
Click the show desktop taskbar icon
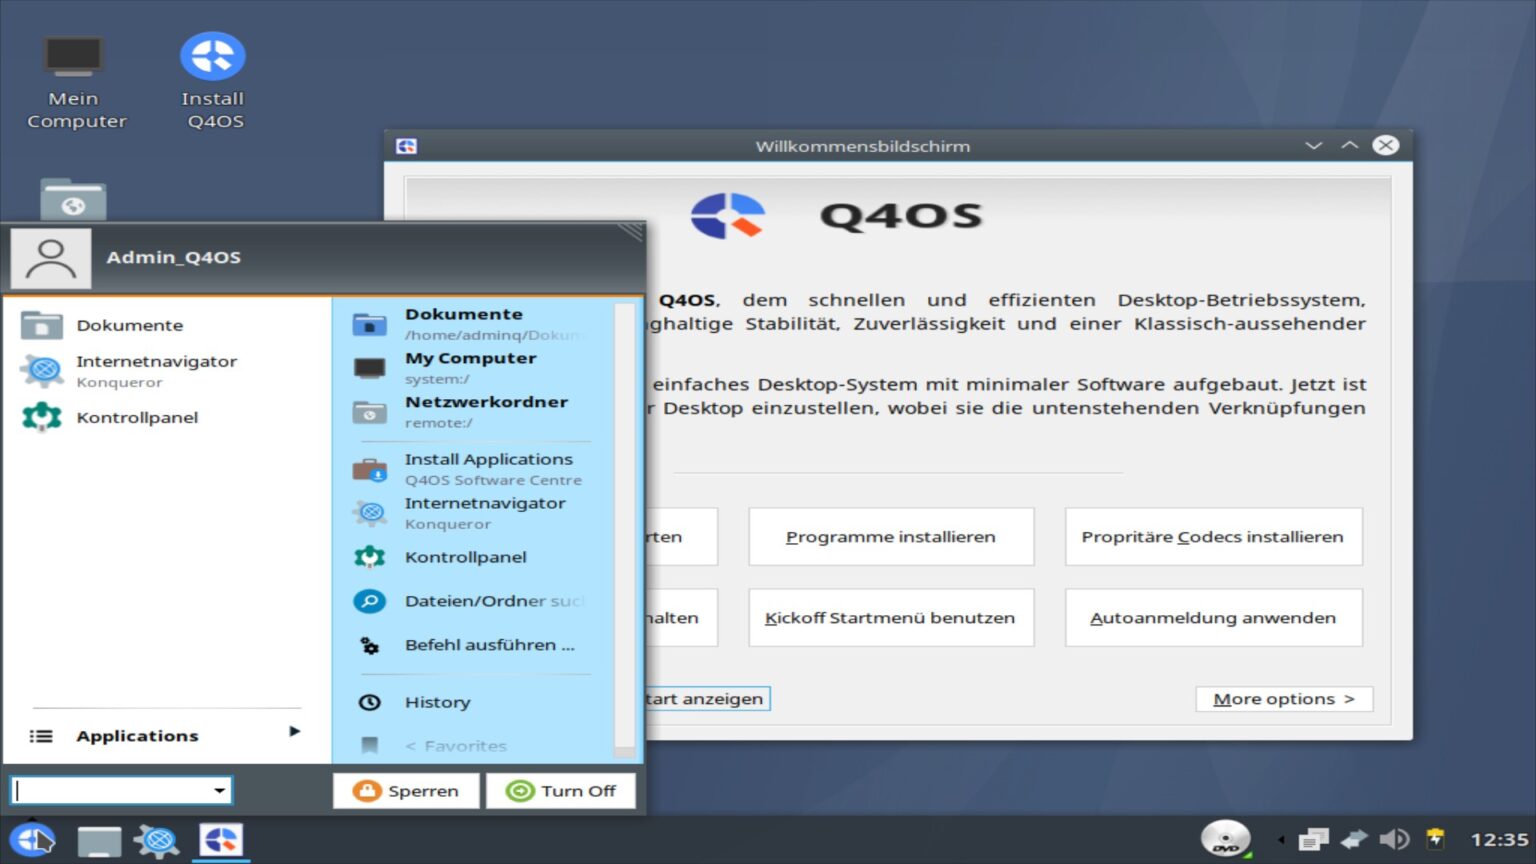tap(99, 840)
